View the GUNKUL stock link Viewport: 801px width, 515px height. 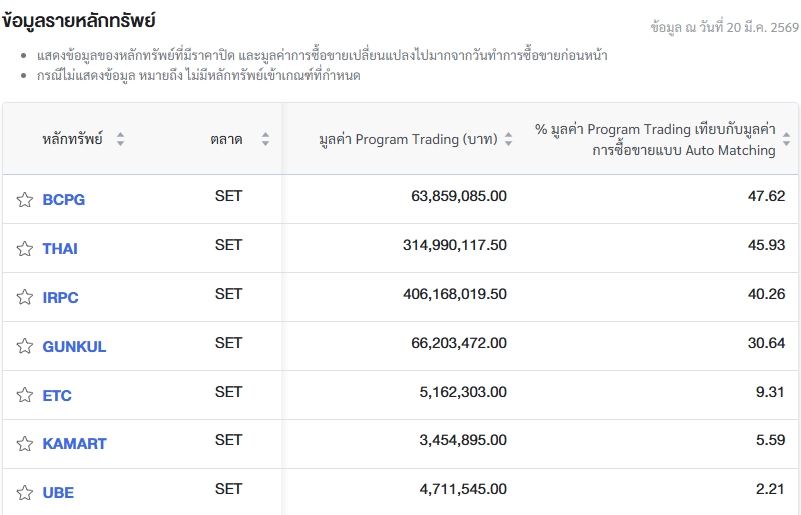(74, 347)
